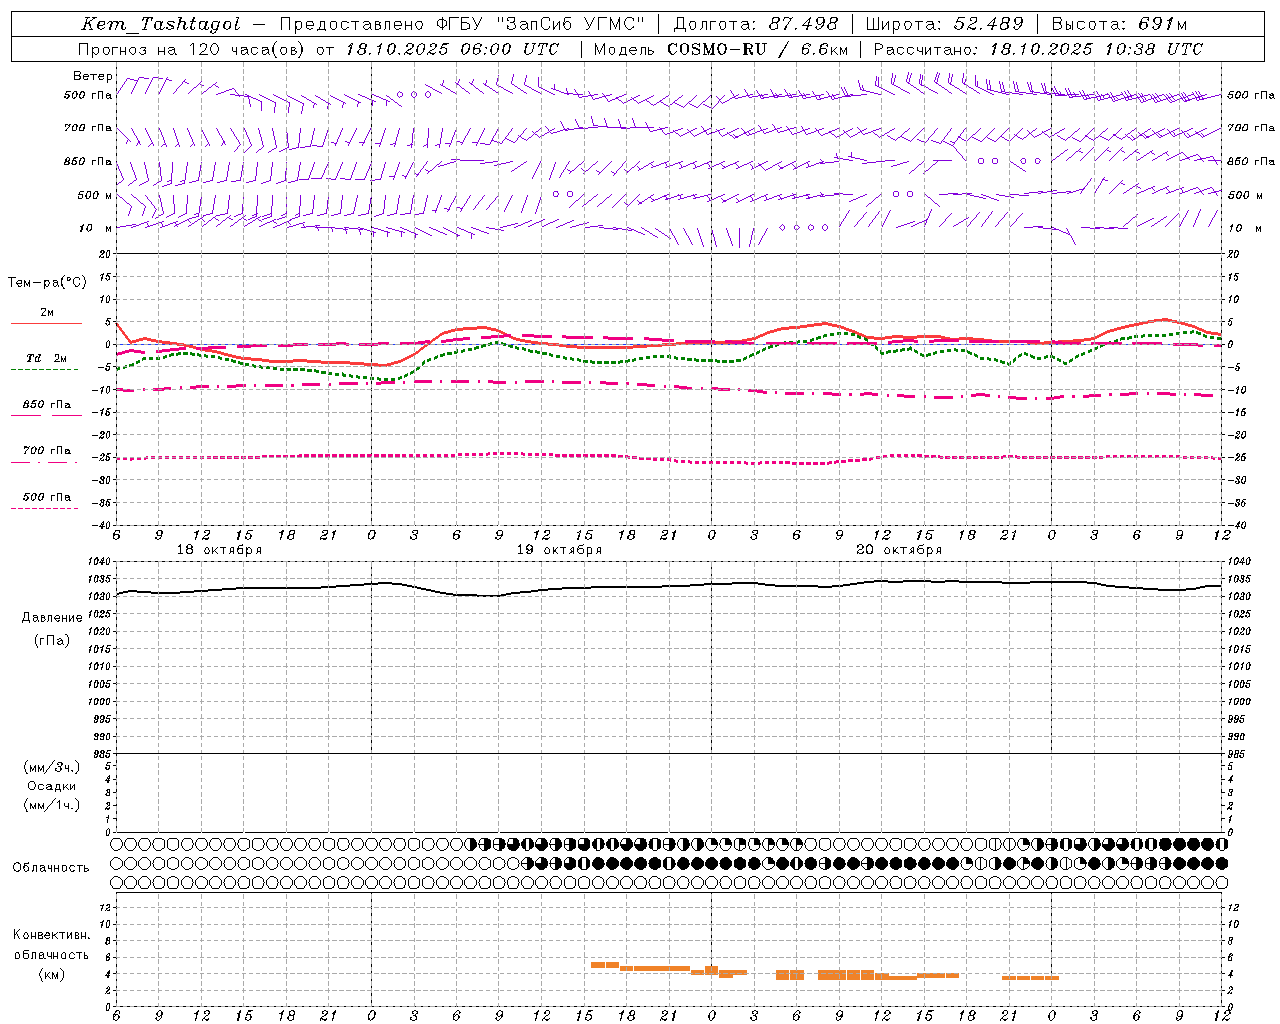Click the Высота: 691м header value
This screenshot has width=1280, height=1024.
coord(1120,24)
